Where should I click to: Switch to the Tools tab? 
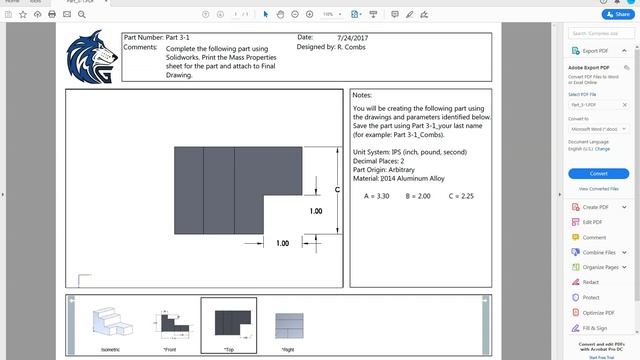click(36, 1)
